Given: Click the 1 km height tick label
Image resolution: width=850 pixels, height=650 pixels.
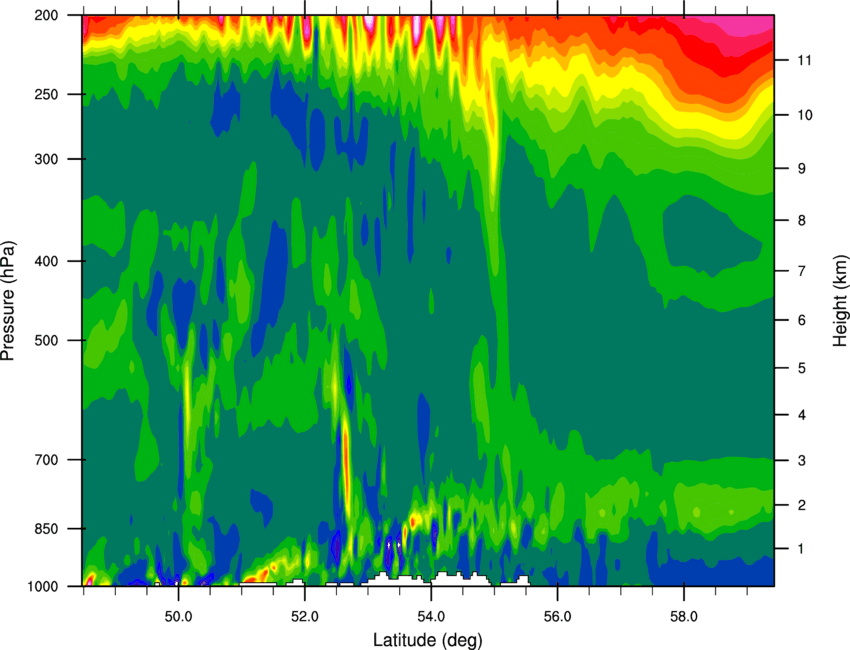Looking at the screenshot, I should tap(801, 549).
